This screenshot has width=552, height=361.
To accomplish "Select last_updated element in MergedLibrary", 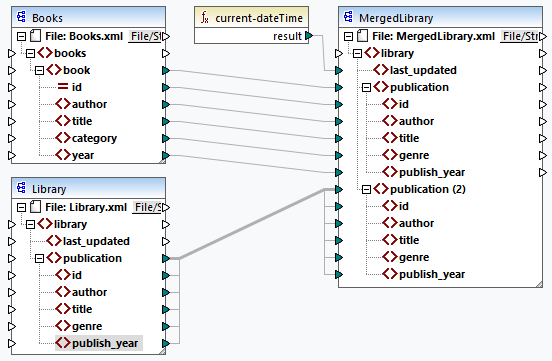I will 423,70.
